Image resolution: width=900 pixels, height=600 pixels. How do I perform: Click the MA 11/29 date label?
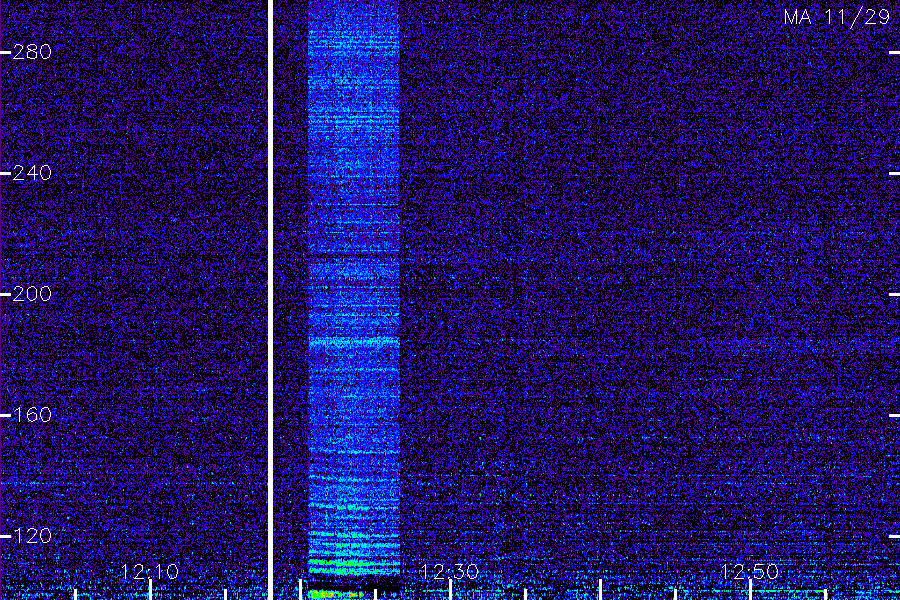836,17
